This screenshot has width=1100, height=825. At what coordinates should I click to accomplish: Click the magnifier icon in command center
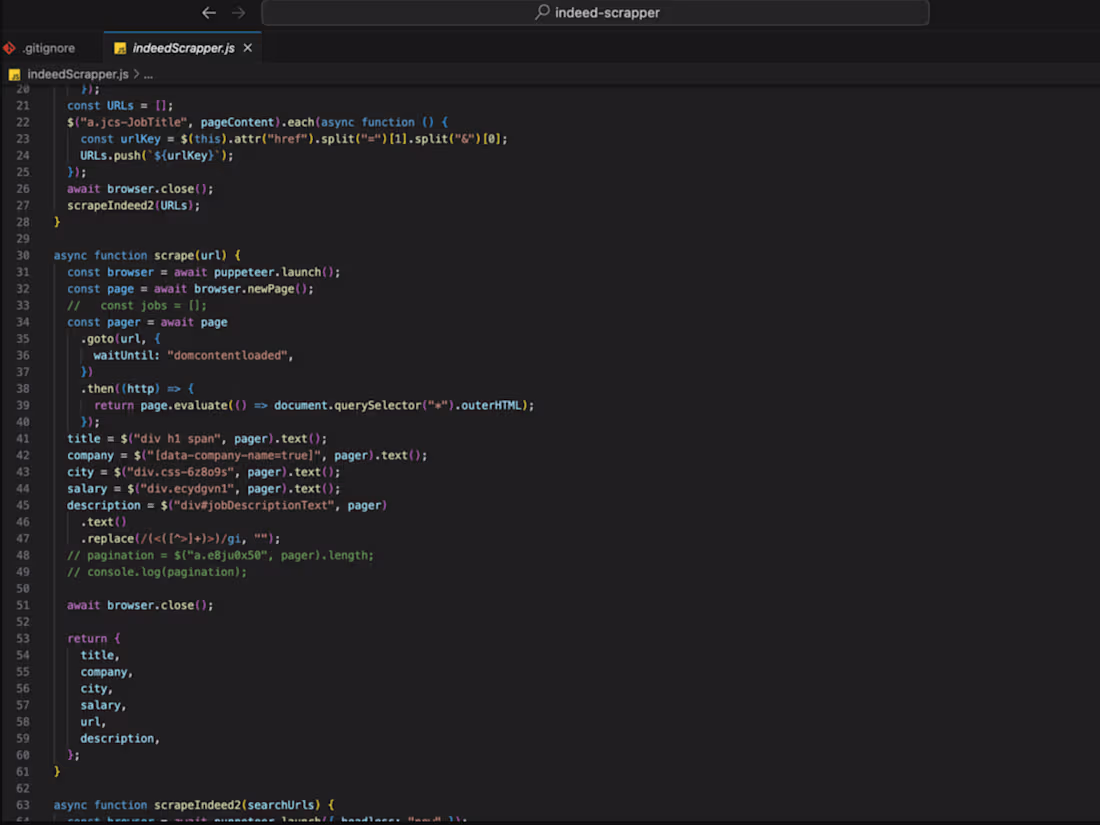[x=542, y=13]
